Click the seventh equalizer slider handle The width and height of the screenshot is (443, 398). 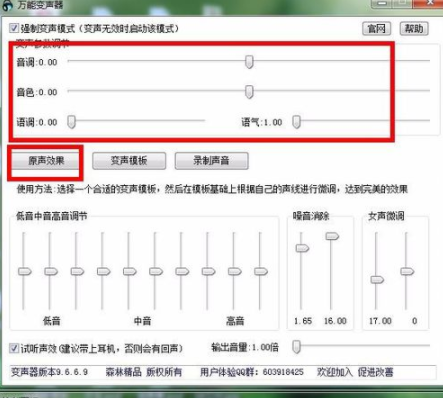182,271
